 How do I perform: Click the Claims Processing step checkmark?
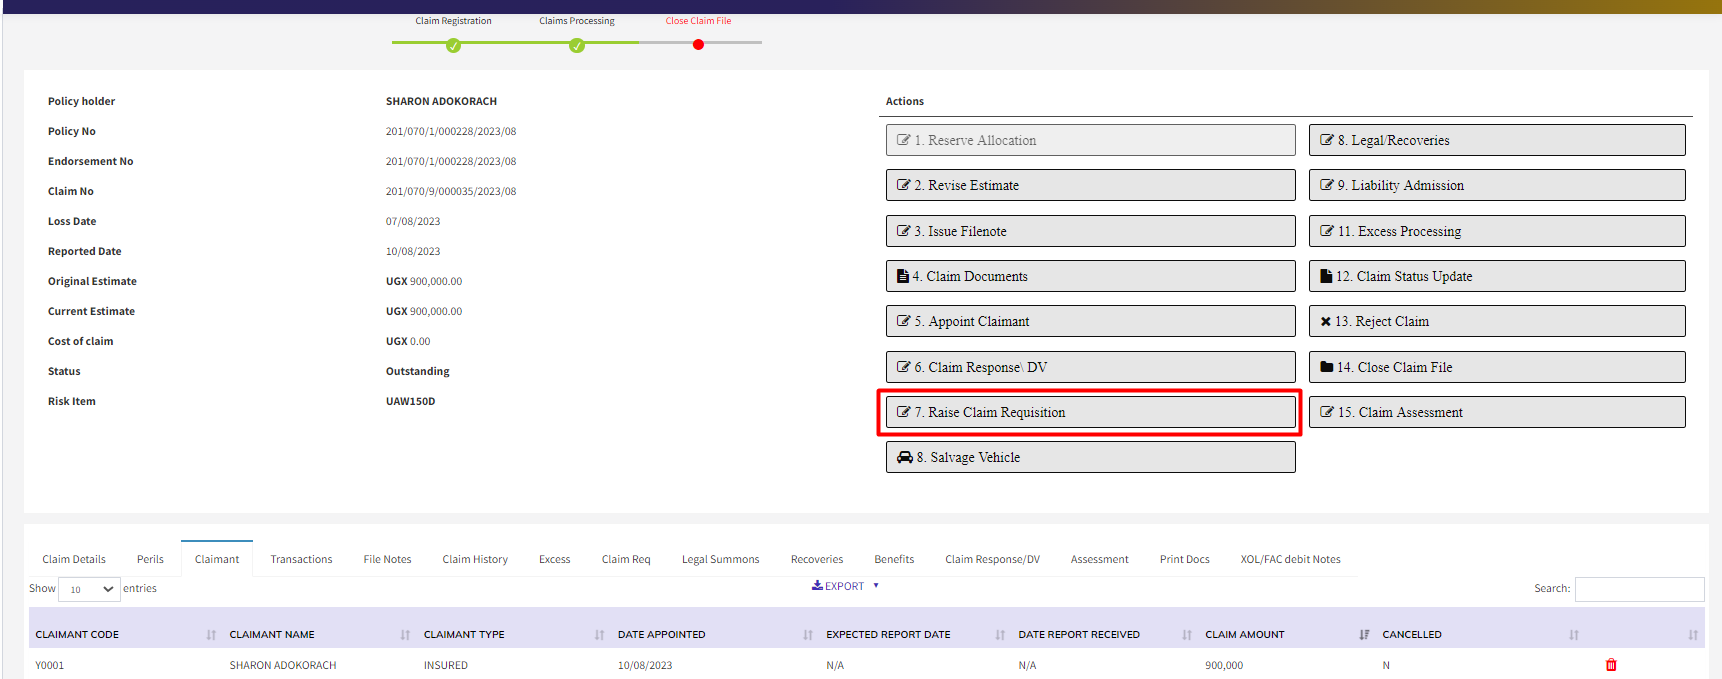pos(577,45)
